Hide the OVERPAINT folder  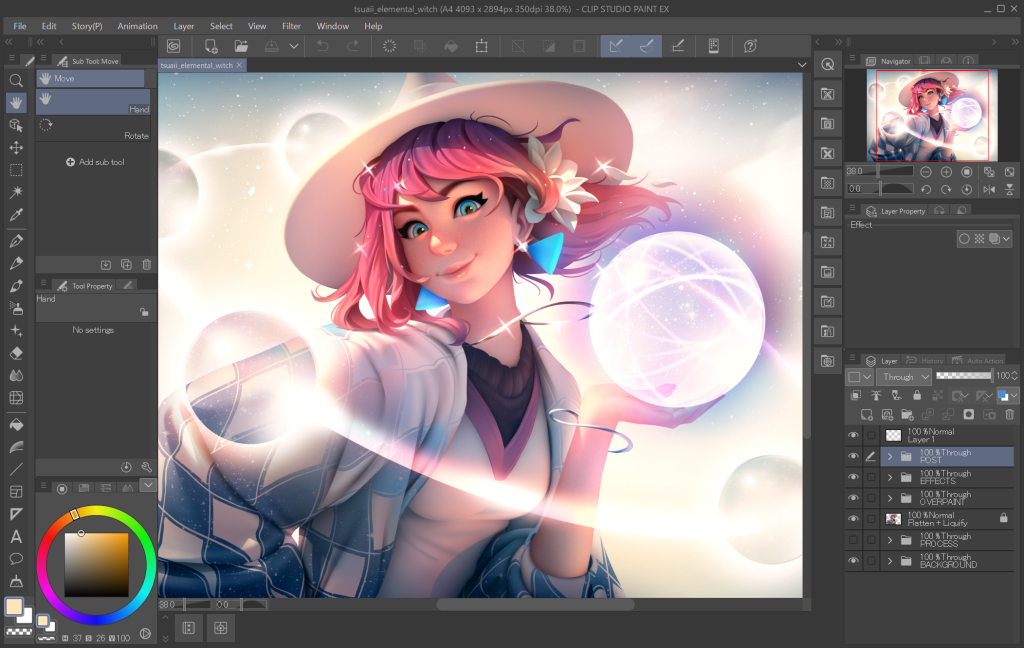(x=853, y=498)
